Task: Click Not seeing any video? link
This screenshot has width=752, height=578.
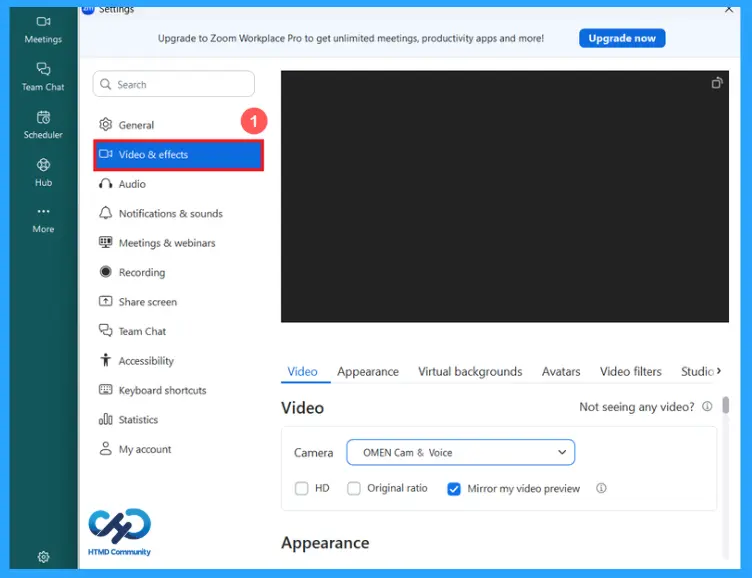Action: click(636, 407)
